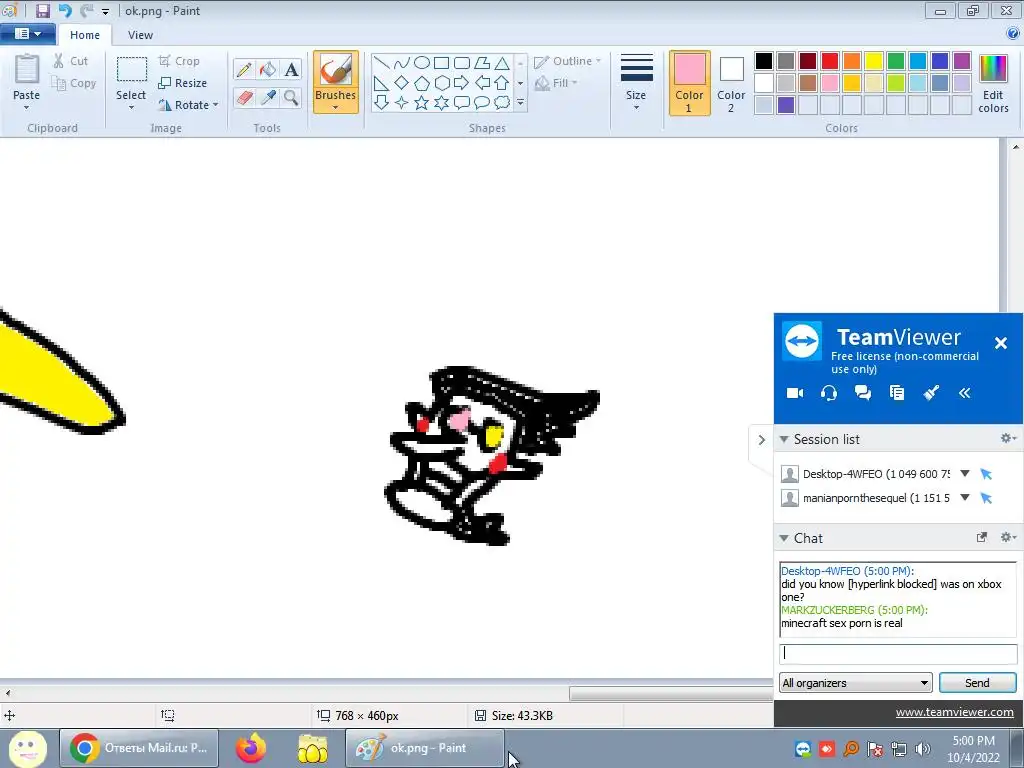Image resolution: width=1024 pixels, height=768 pixels.
Task: Select the Magnifier tool
Action: tap(291, 98)
